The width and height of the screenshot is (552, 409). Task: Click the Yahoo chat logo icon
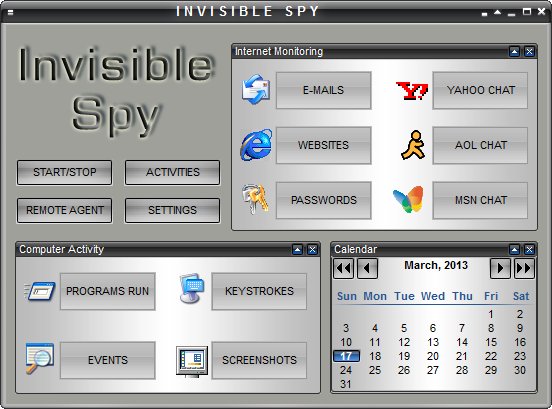click(412, 90)
